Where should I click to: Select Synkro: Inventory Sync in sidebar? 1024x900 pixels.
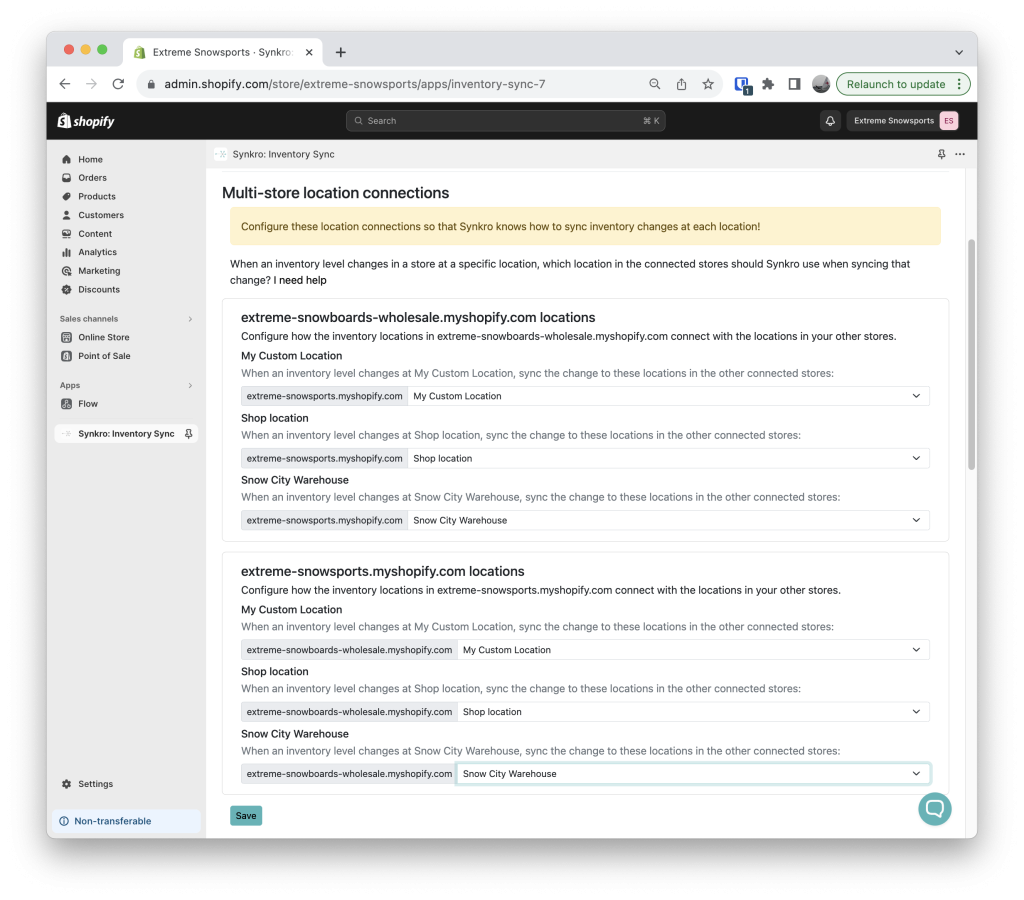tap(126, 434)
